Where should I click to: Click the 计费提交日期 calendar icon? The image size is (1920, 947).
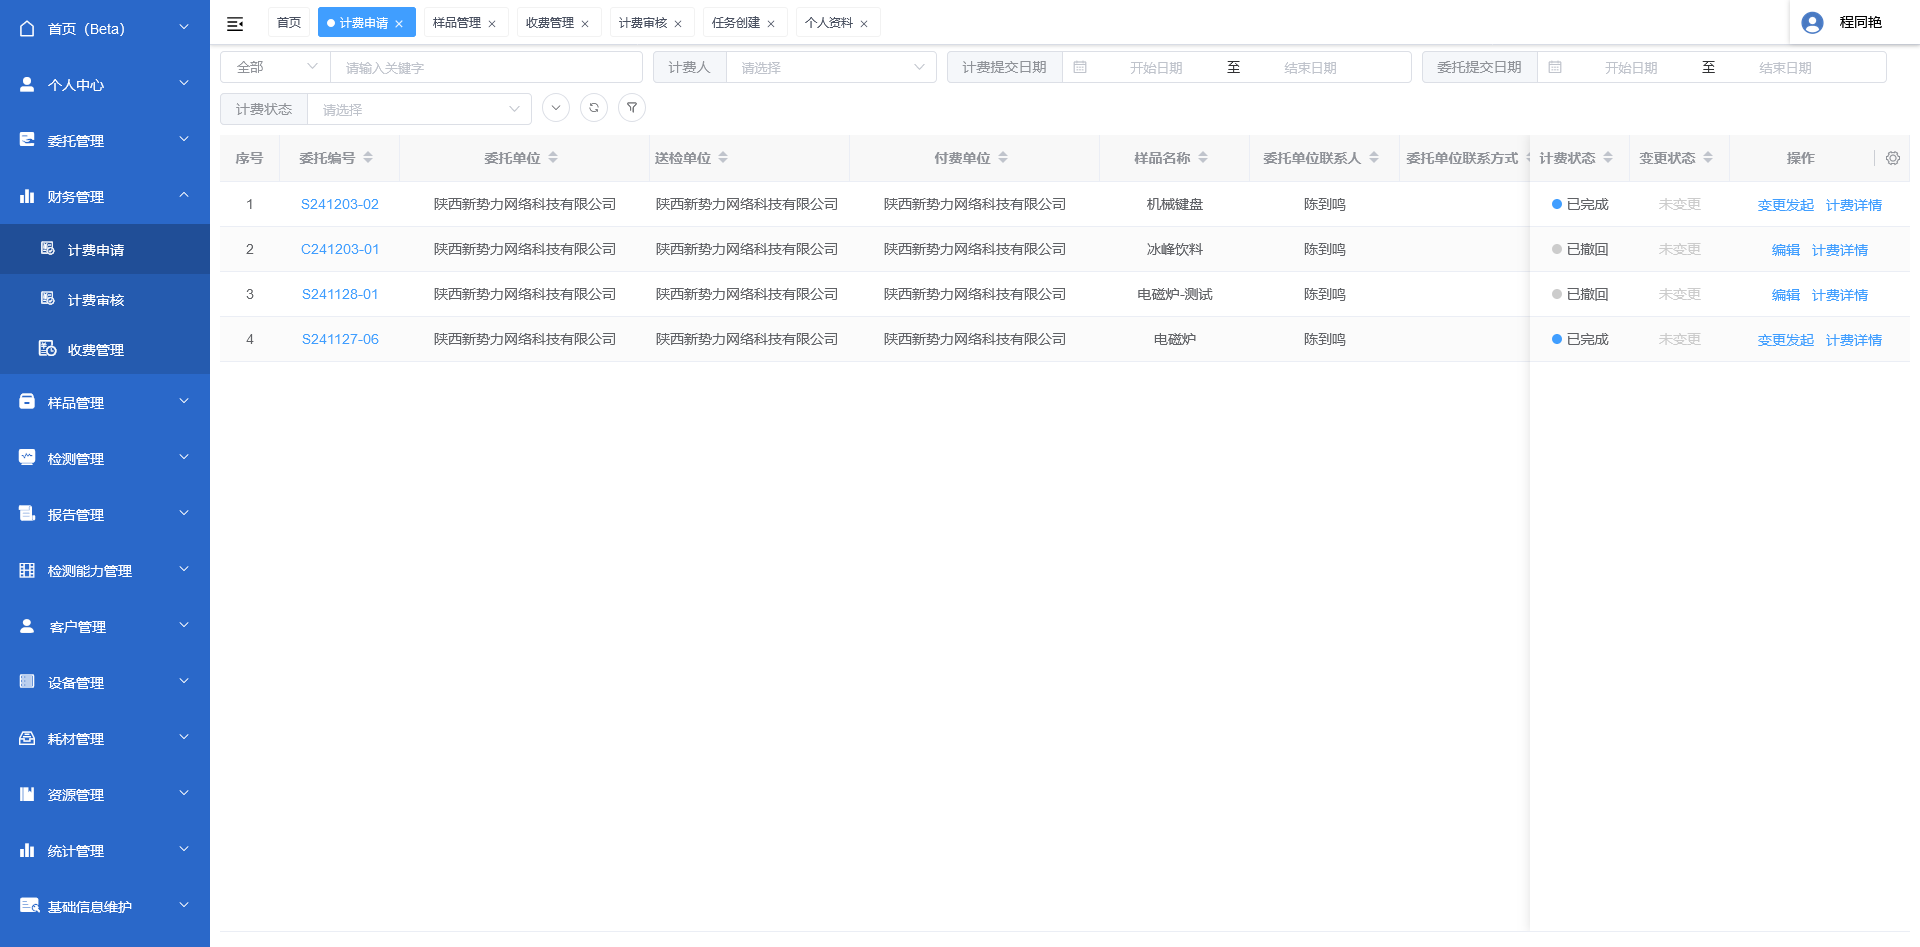tap(1080, 67)
